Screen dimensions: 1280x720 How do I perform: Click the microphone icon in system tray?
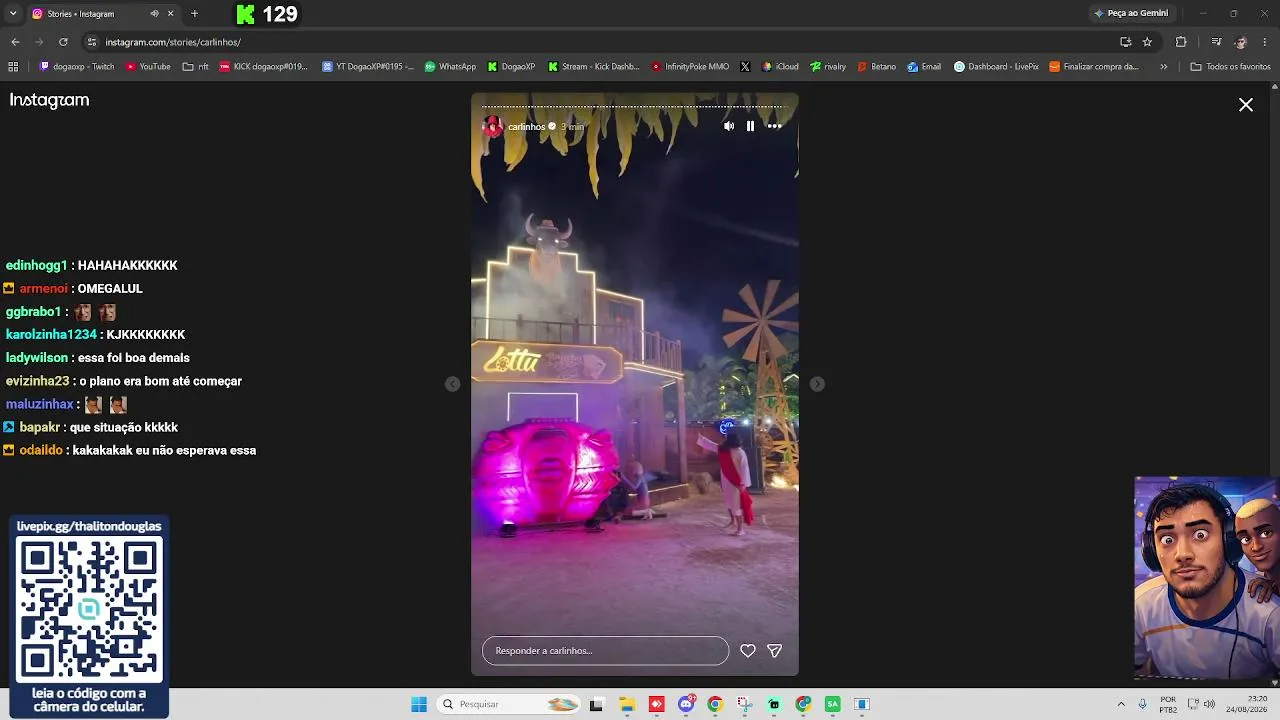coord(1142,704)
